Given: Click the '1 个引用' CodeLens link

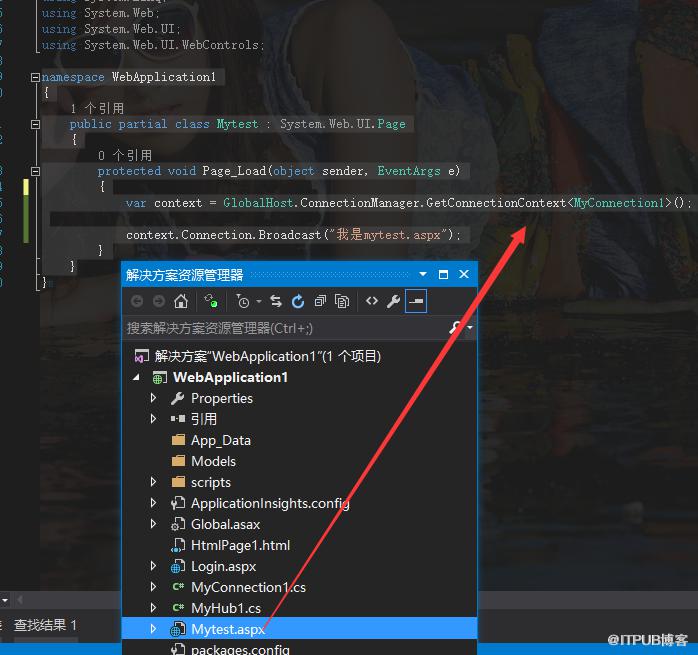Looking at the screenshot, I should point(97,108).
